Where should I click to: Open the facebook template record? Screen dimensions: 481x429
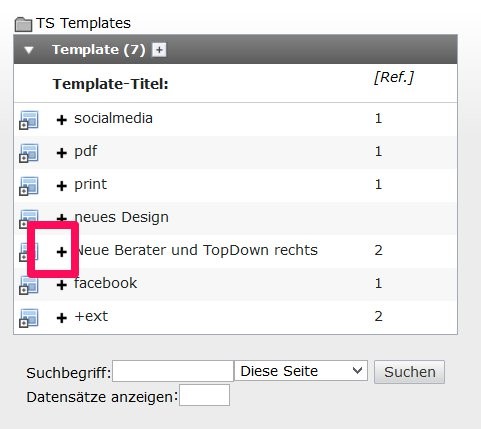105,283
